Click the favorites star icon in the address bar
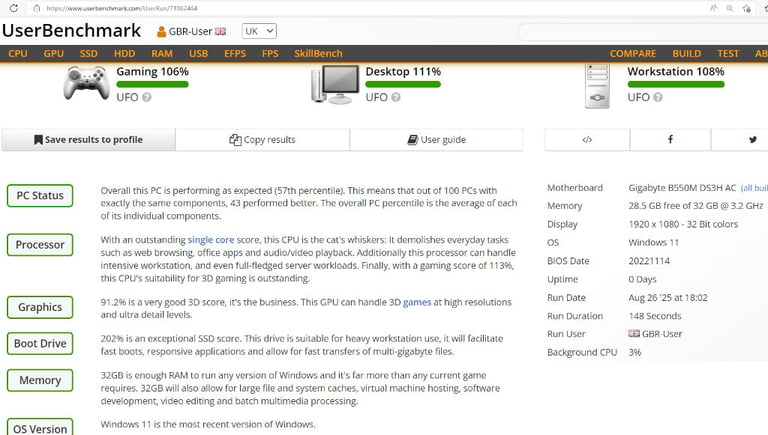Viewport: 768px width, 435px height. click(x=746, y=8)
